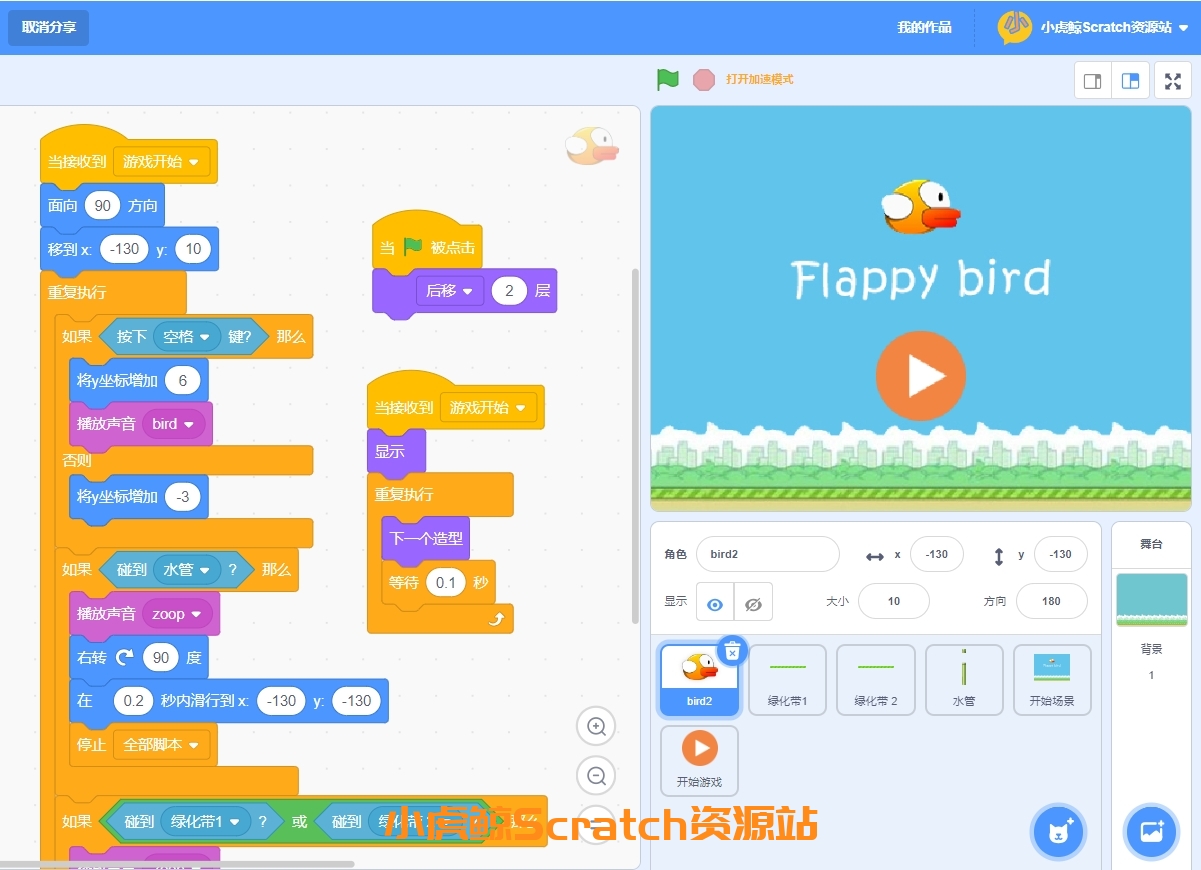Click the 小虎鲸Scratch资源站 username

tap(1106, 28)
